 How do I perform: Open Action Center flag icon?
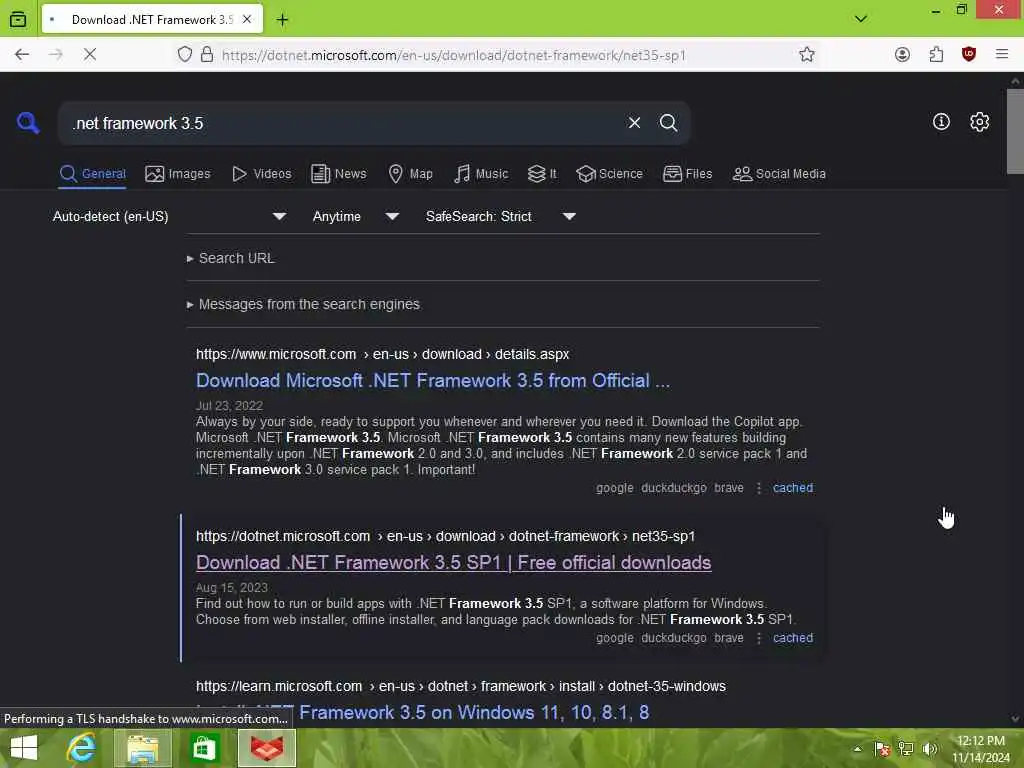882,749
